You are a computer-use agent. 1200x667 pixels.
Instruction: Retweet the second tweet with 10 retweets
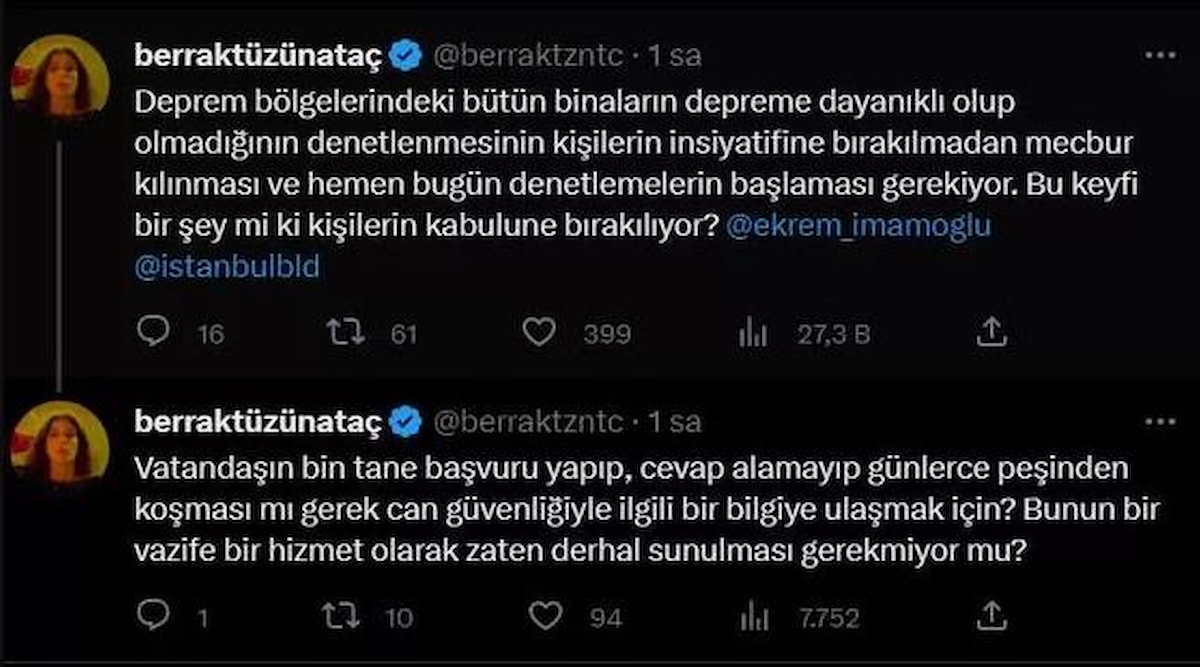(344, 616)
